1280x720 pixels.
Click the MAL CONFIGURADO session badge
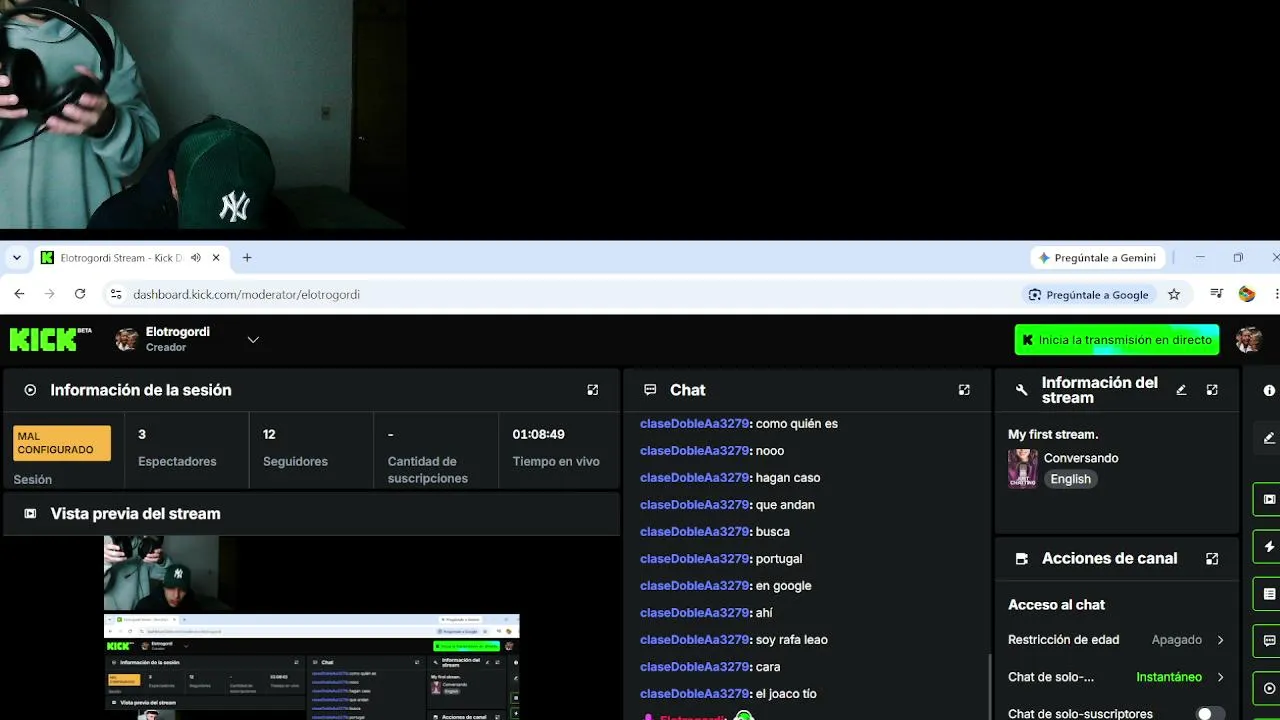tap(62, 443)
